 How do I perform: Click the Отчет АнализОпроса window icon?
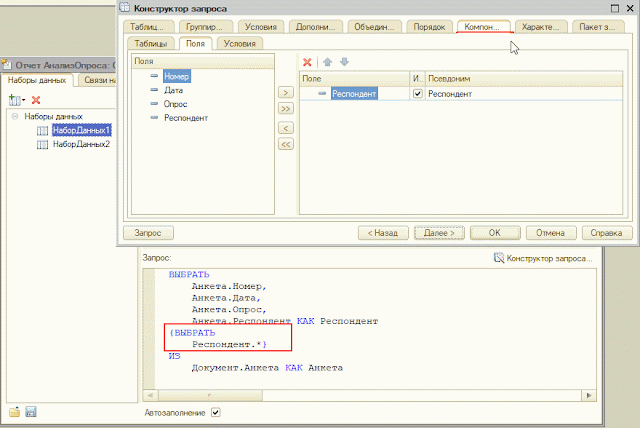(x=7, y=65)
